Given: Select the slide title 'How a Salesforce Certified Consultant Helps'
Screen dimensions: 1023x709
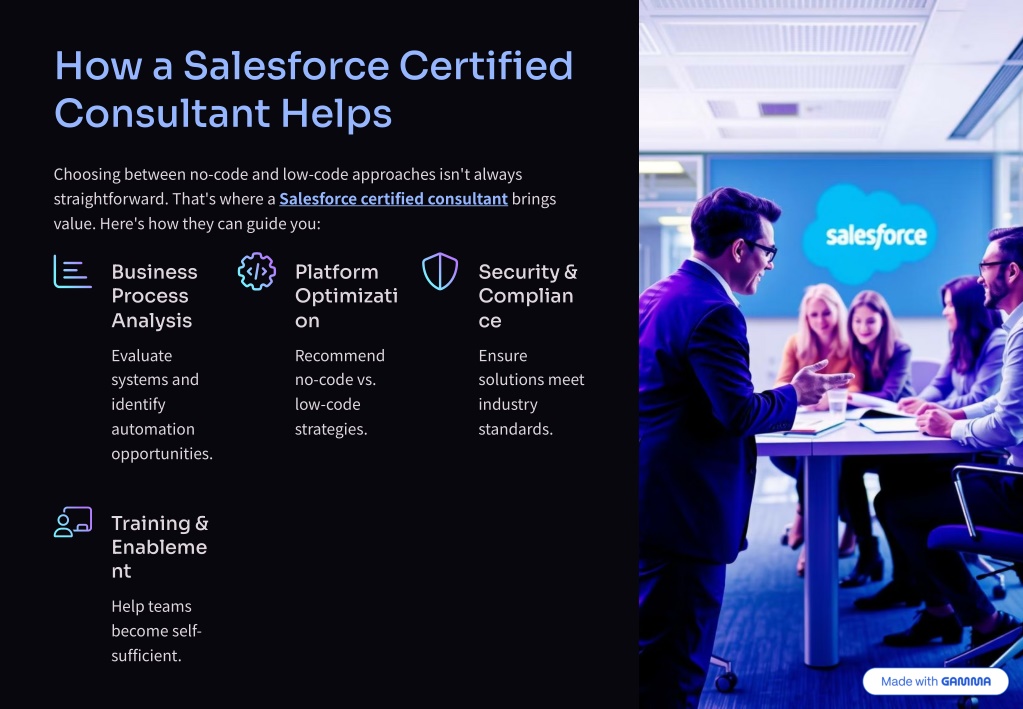Looking at the screenshot, I should pos(314,89).
